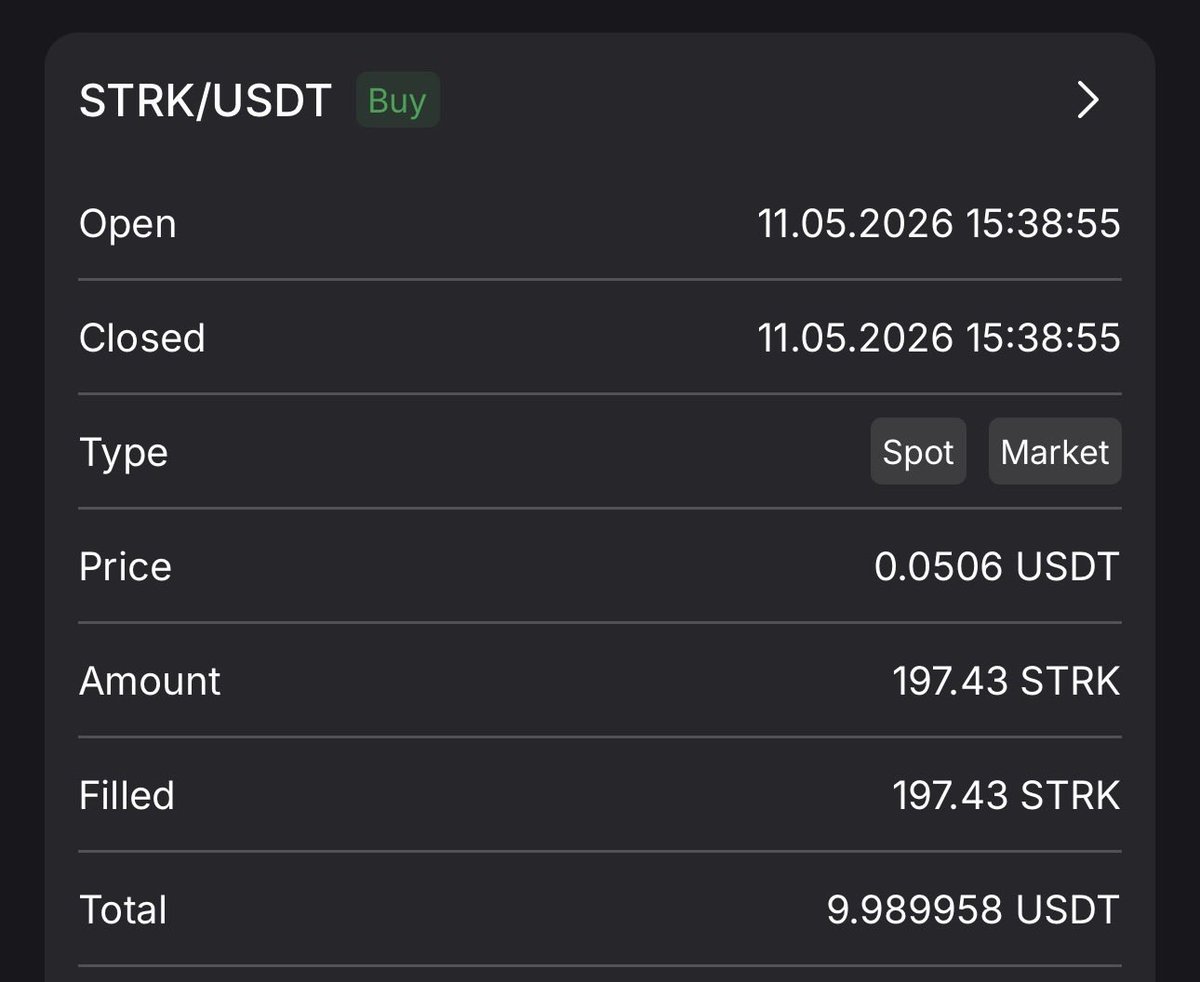
Task: Tap the Total value 9.989958 USDT
Action: (x=973, y=910)
